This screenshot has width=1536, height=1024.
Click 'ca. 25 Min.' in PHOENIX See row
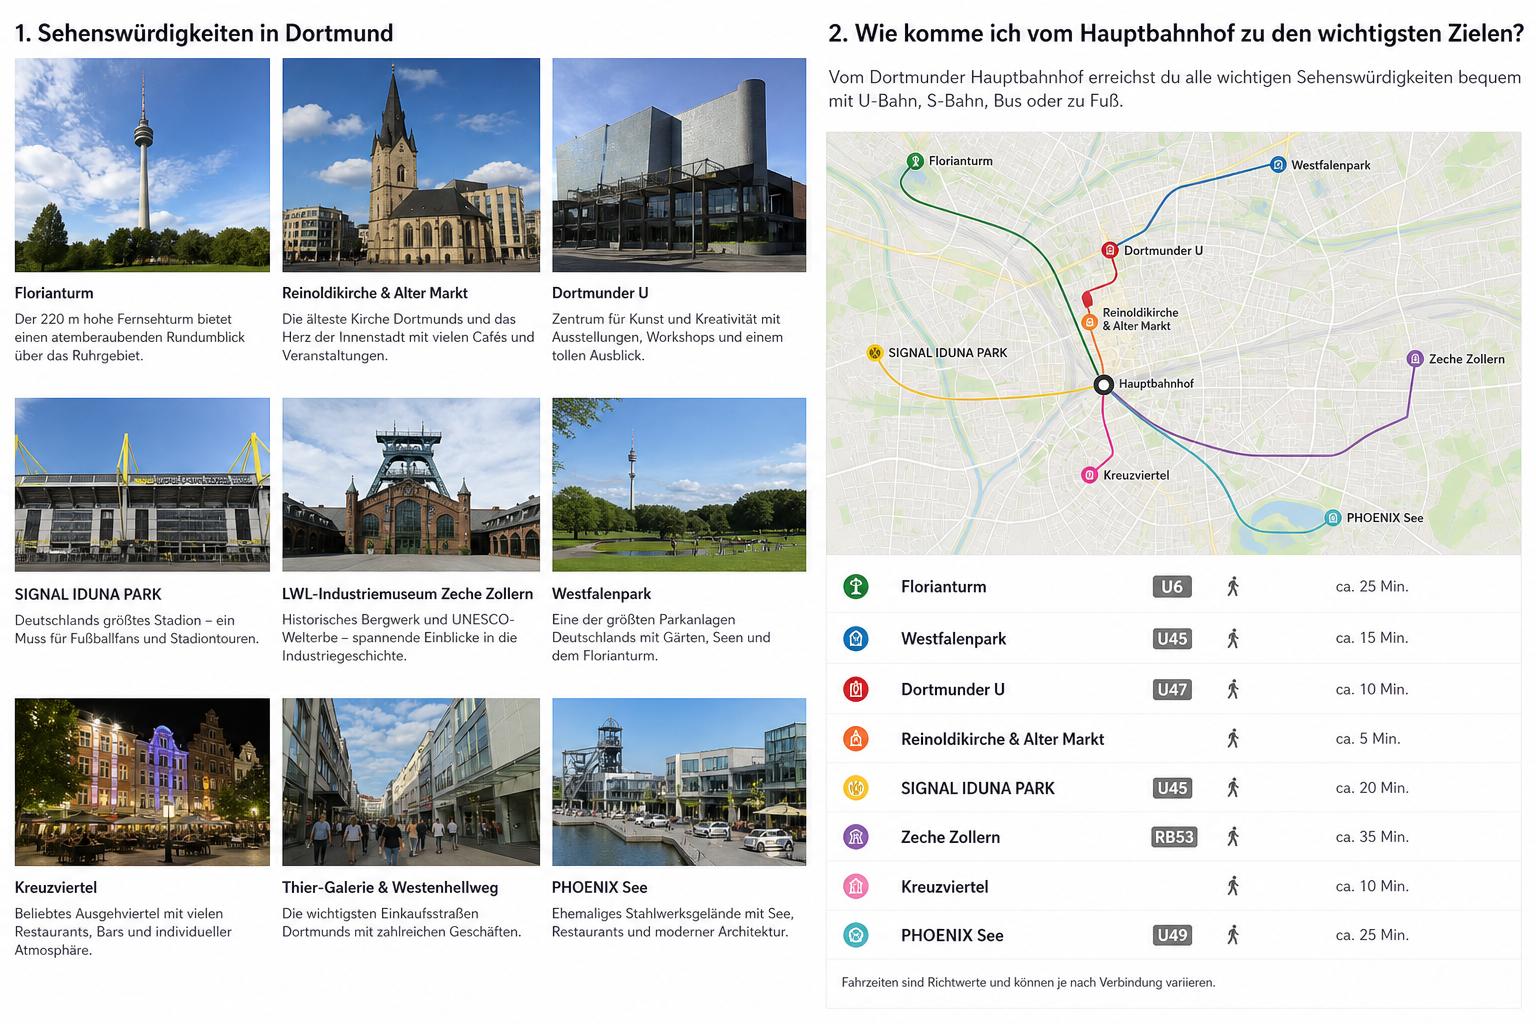coord(1372,935)
